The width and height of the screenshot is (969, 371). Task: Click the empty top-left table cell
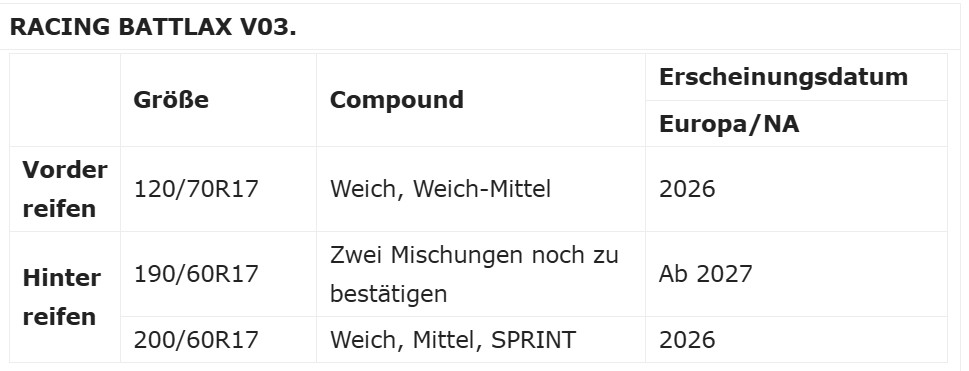click(x=65, y=100)
